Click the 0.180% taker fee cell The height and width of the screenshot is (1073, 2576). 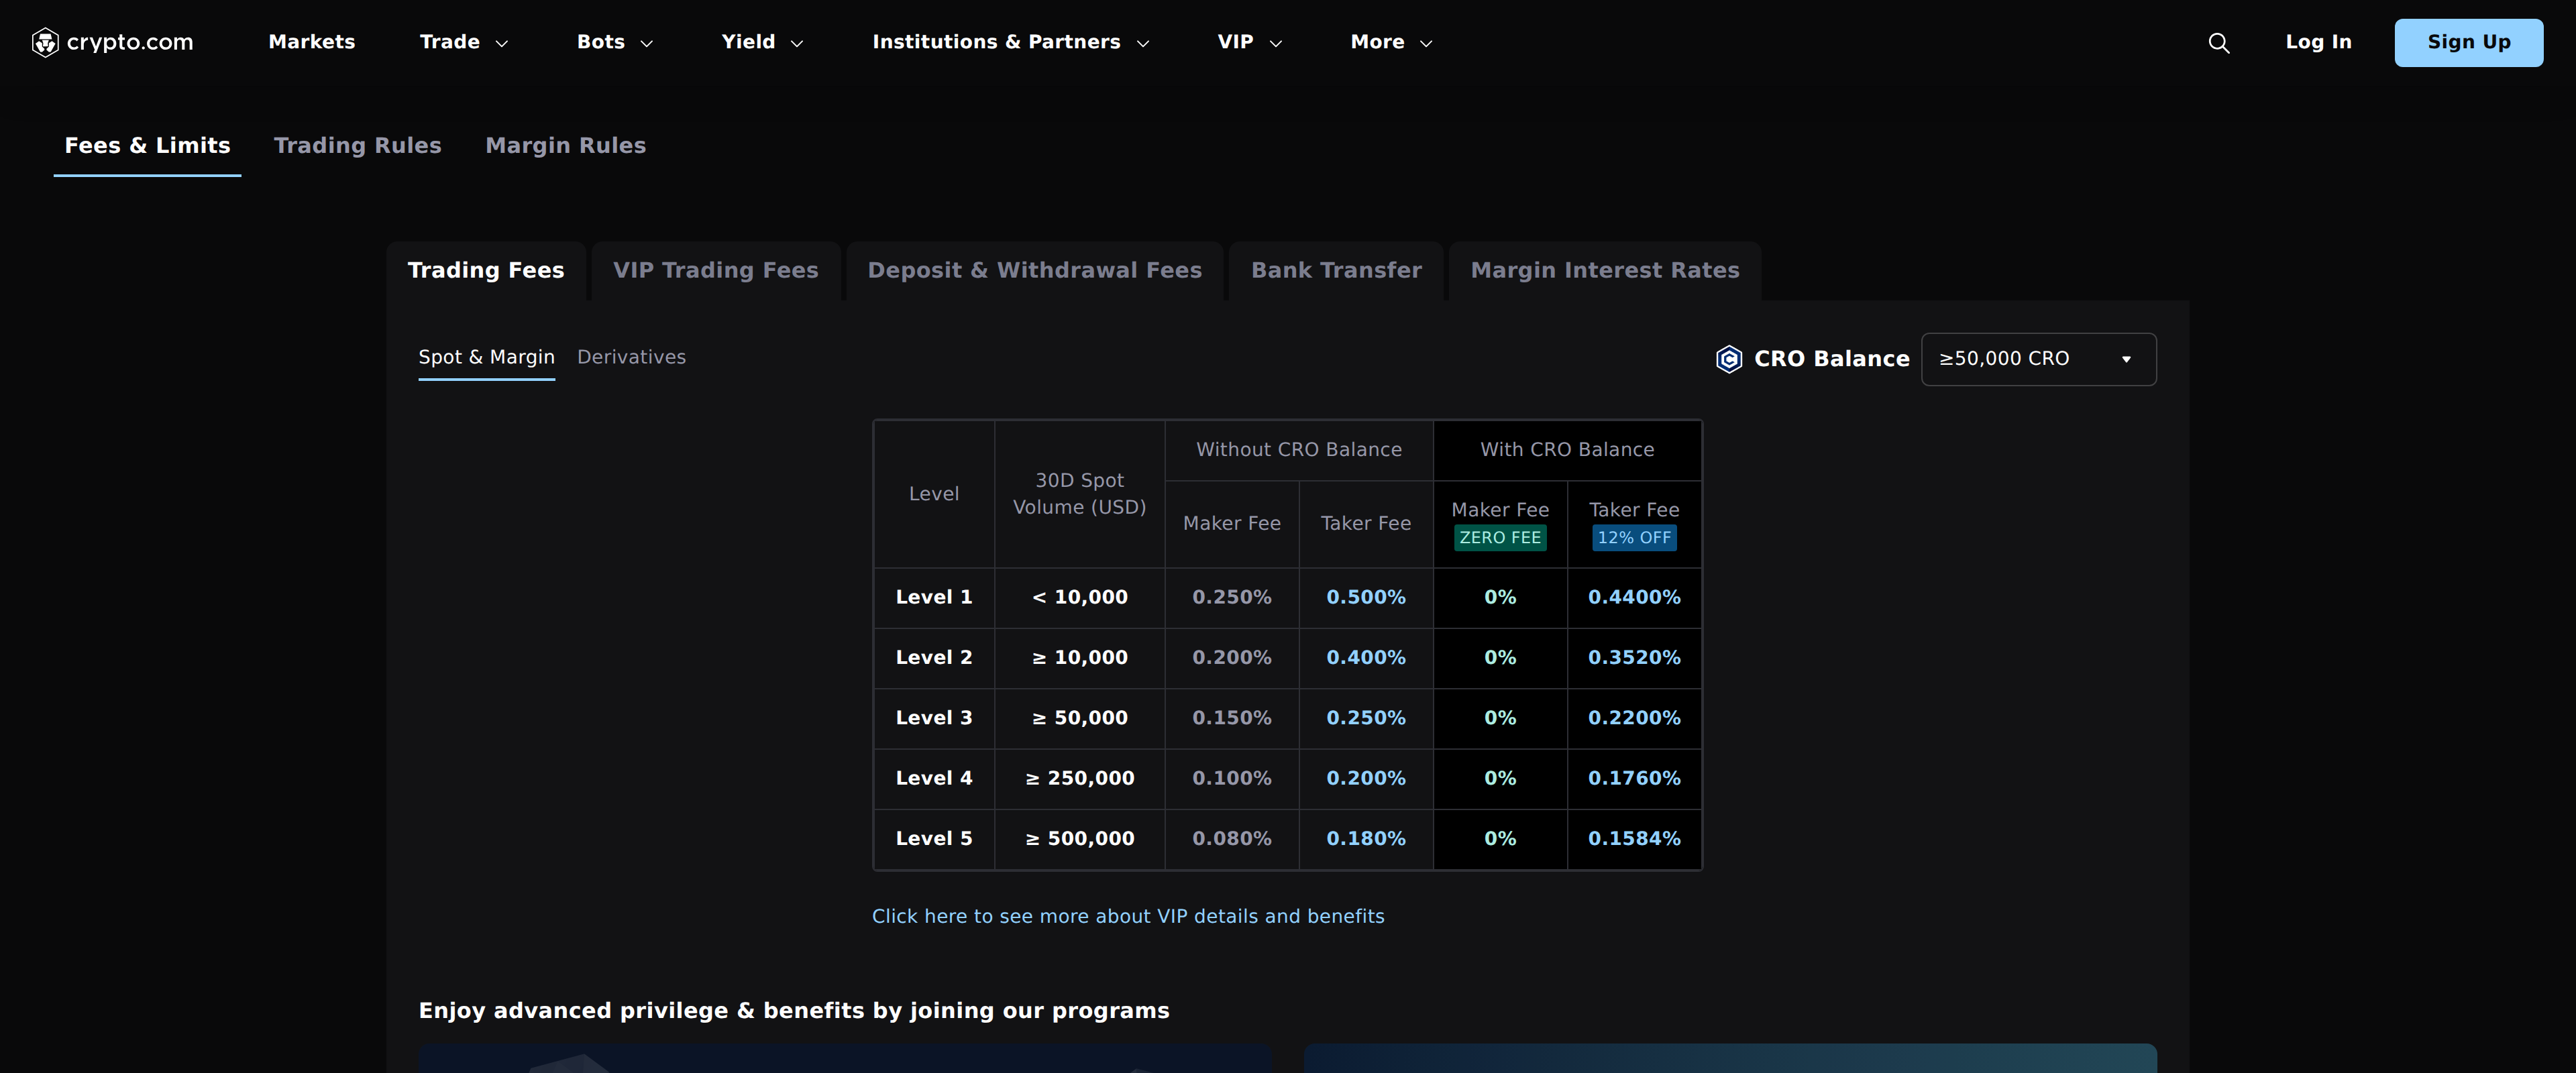(x=1366, y=839)
